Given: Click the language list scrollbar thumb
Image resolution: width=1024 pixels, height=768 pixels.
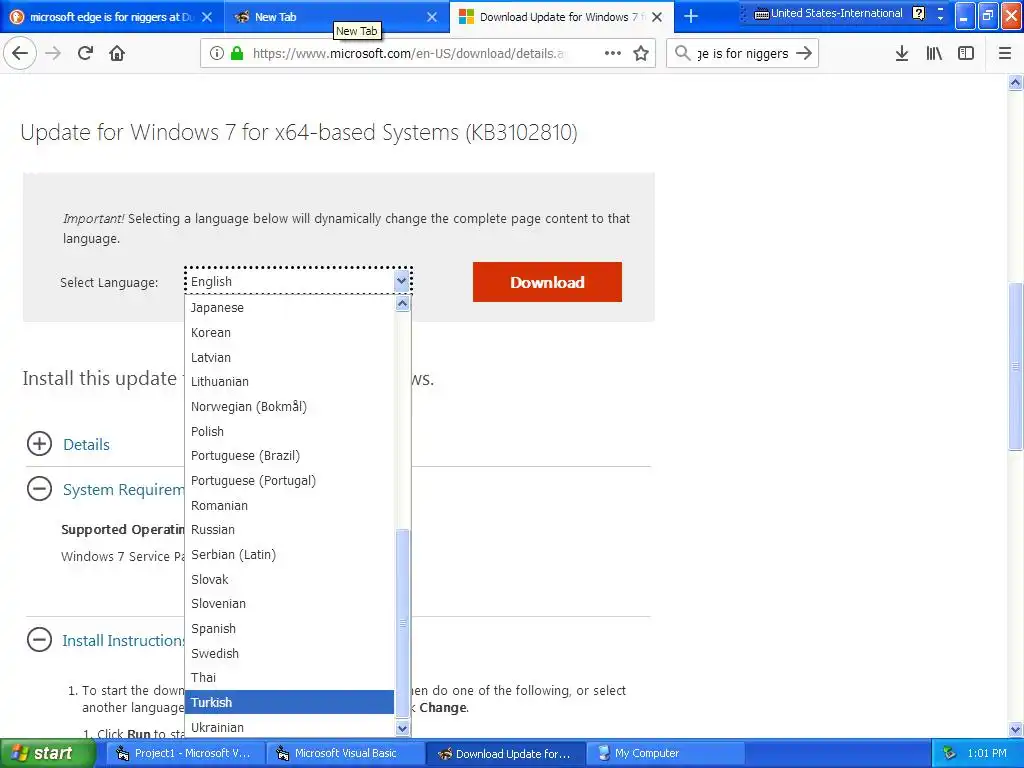Looking at the screenshot, I should pos(403,624).
